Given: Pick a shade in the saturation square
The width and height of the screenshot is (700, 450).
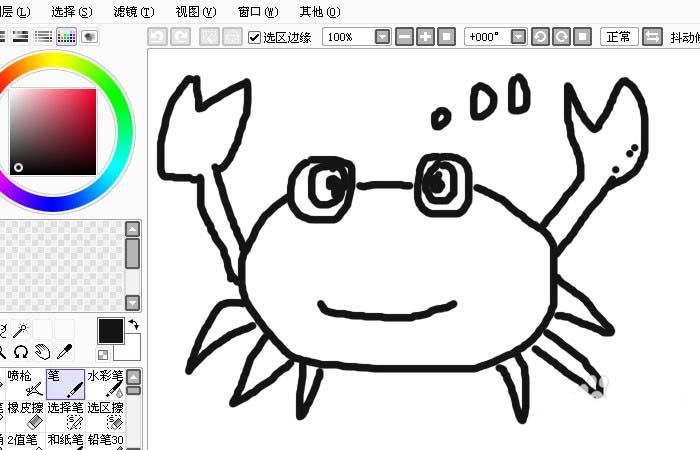Looking at the screenshot, I should coord(53,132).
